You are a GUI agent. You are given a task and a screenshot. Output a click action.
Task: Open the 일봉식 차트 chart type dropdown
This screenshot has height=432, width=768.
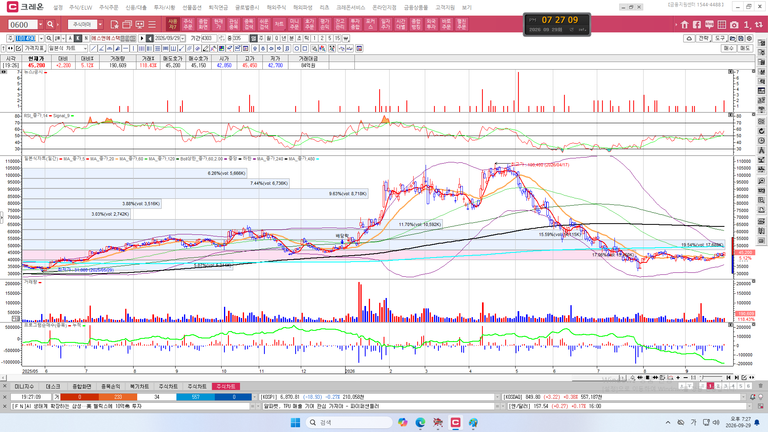click(67, 48)
